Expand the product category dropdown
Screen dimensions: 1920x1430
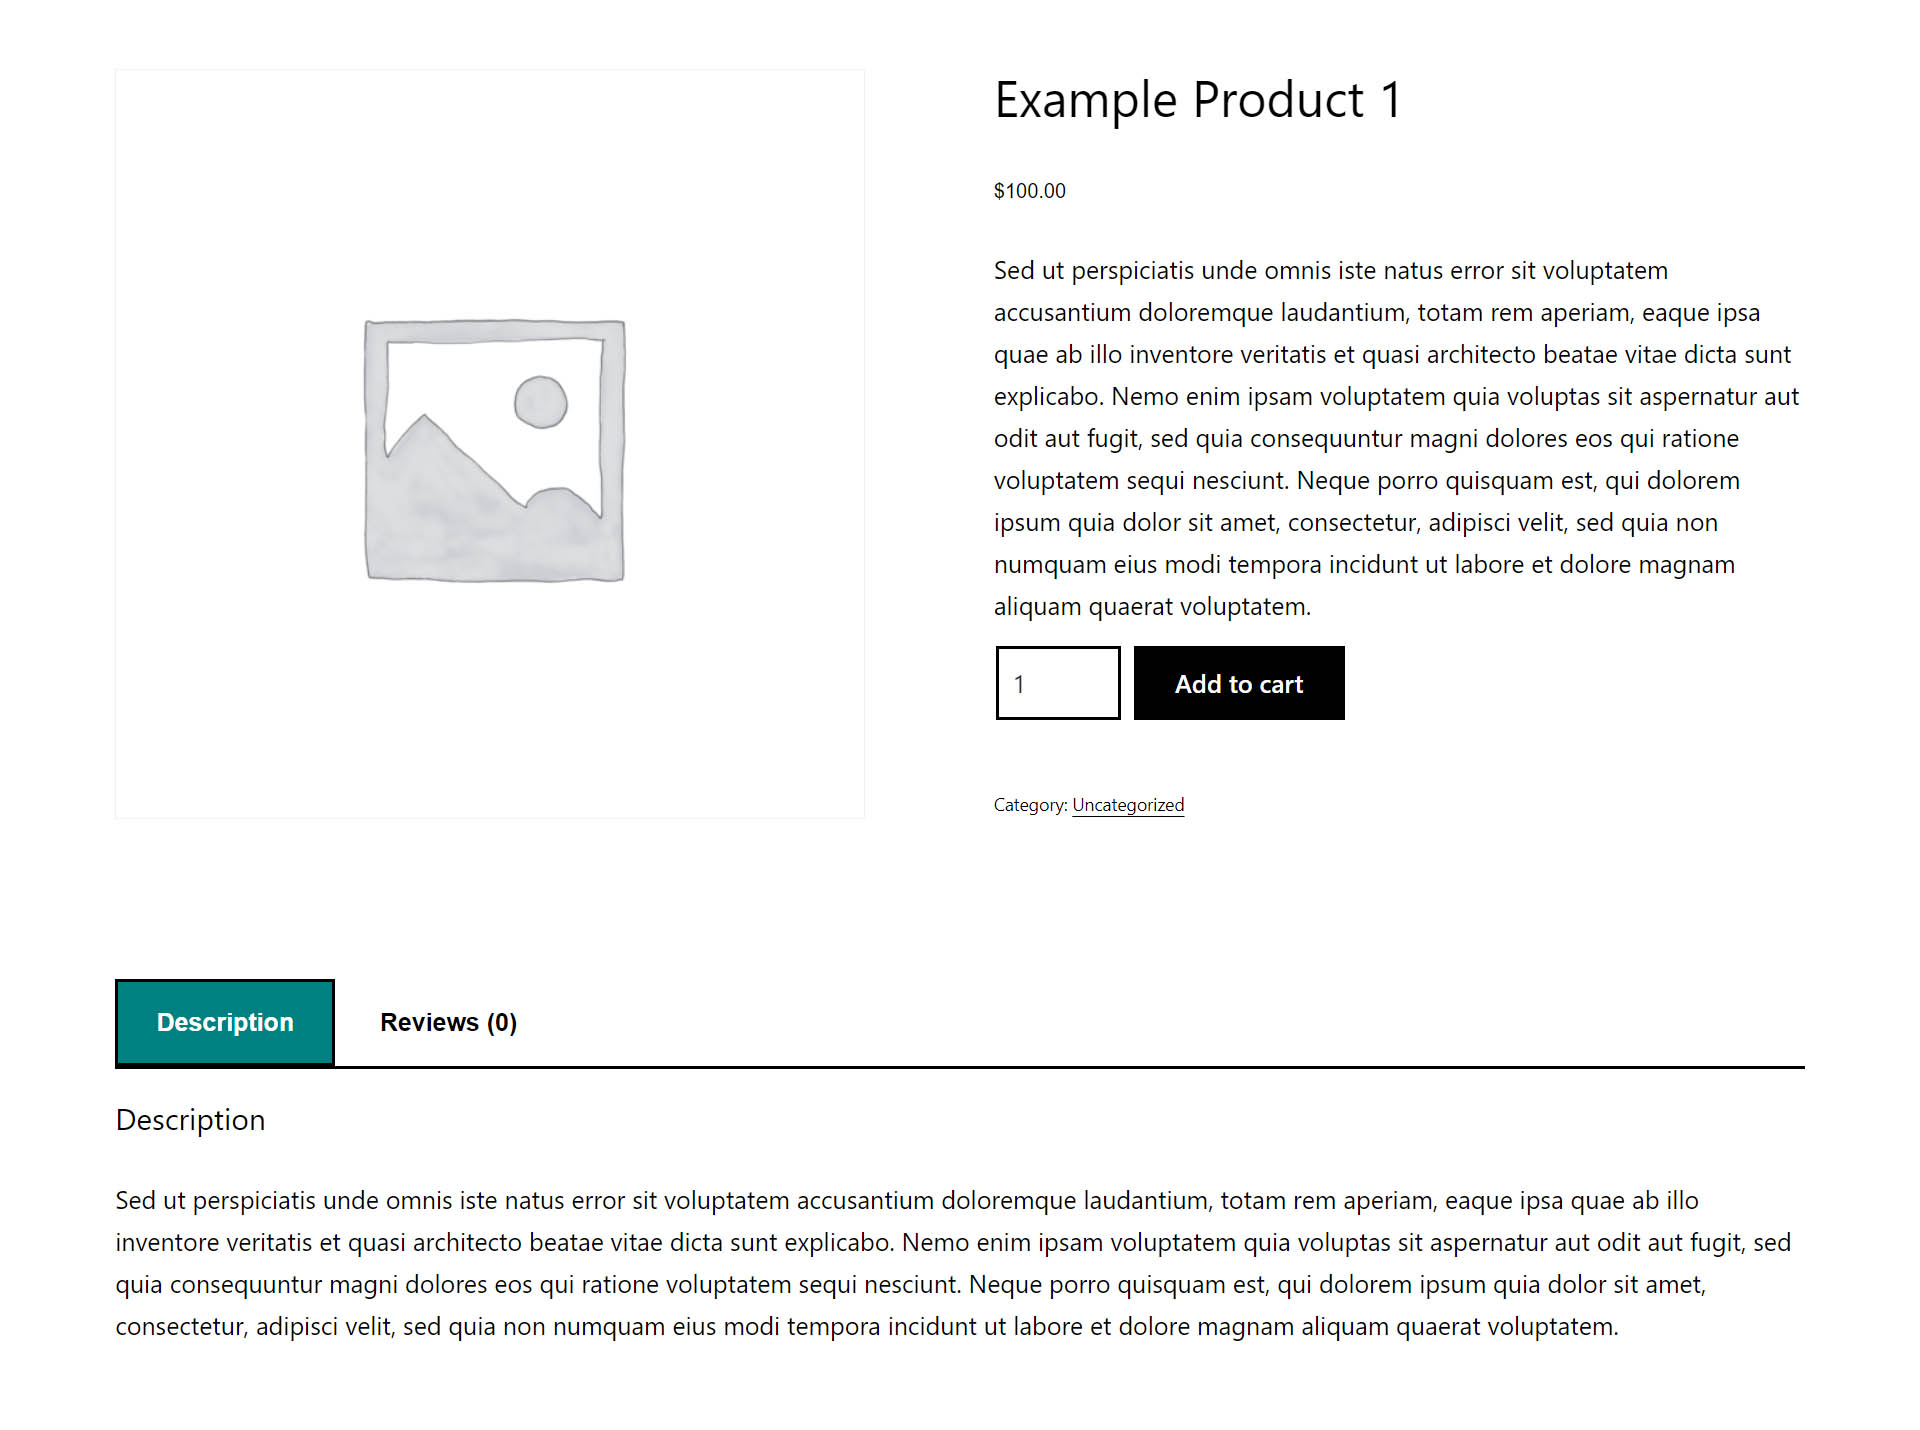tap(1125, 804)
